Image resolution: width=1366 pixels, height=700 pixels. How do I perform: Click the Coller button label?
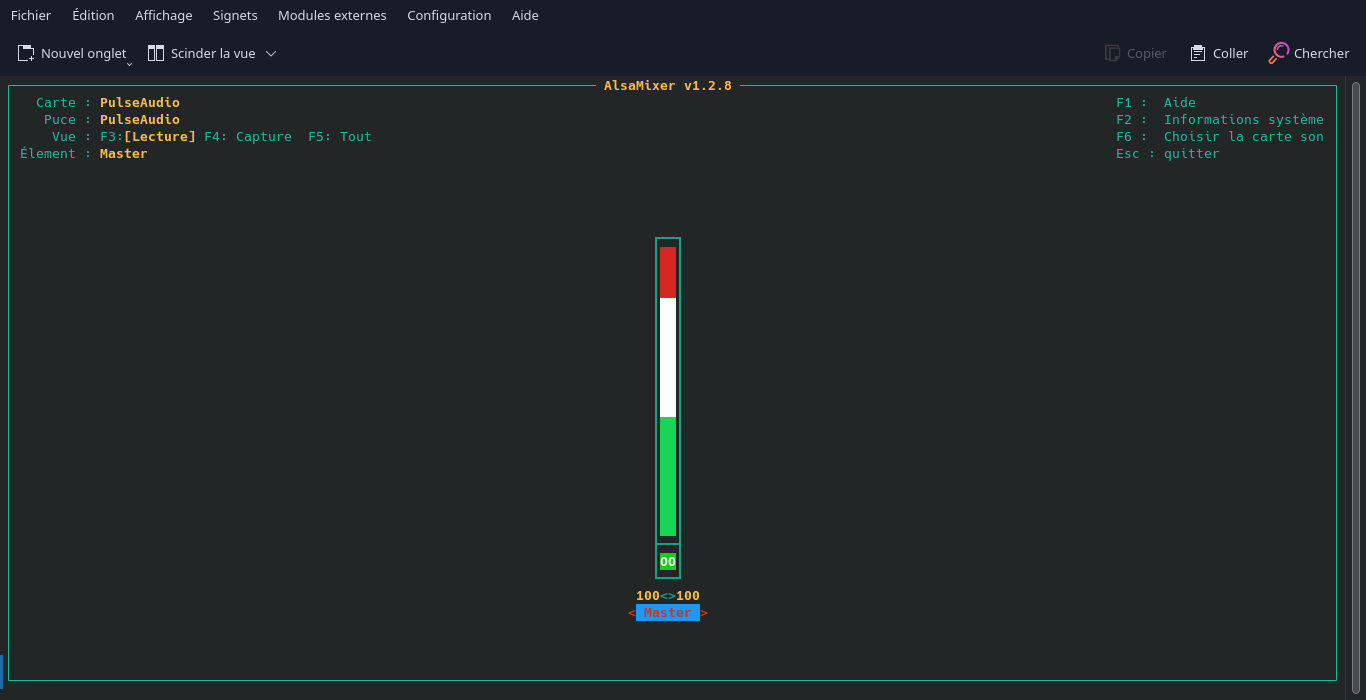pyautogui.click(x=1230, y=53)
